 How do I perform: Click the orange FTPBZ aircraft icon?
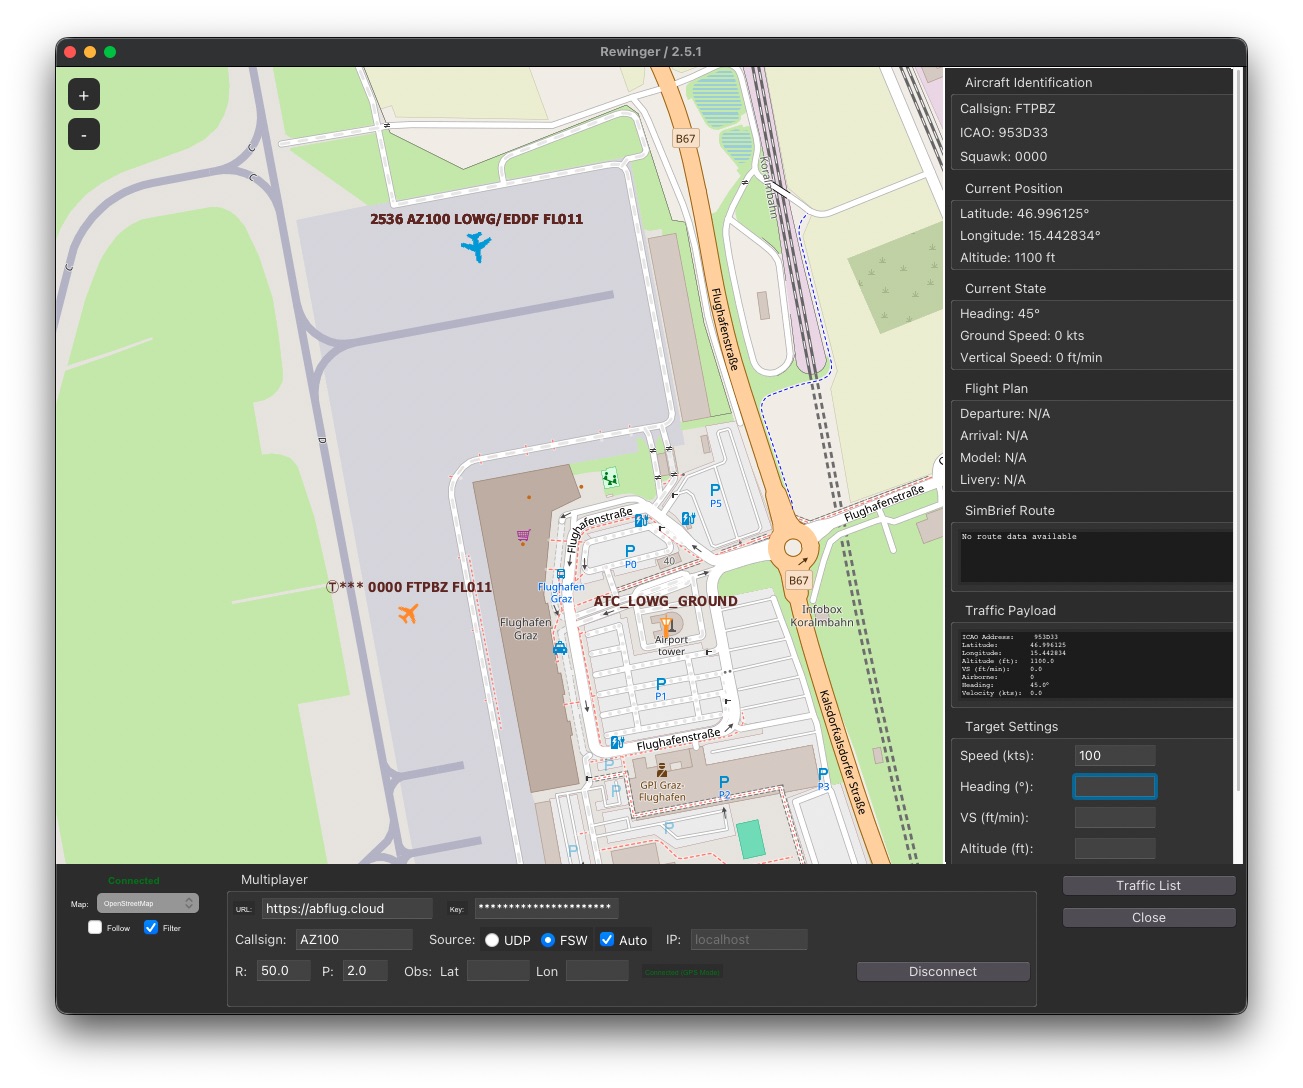(408, 613)
